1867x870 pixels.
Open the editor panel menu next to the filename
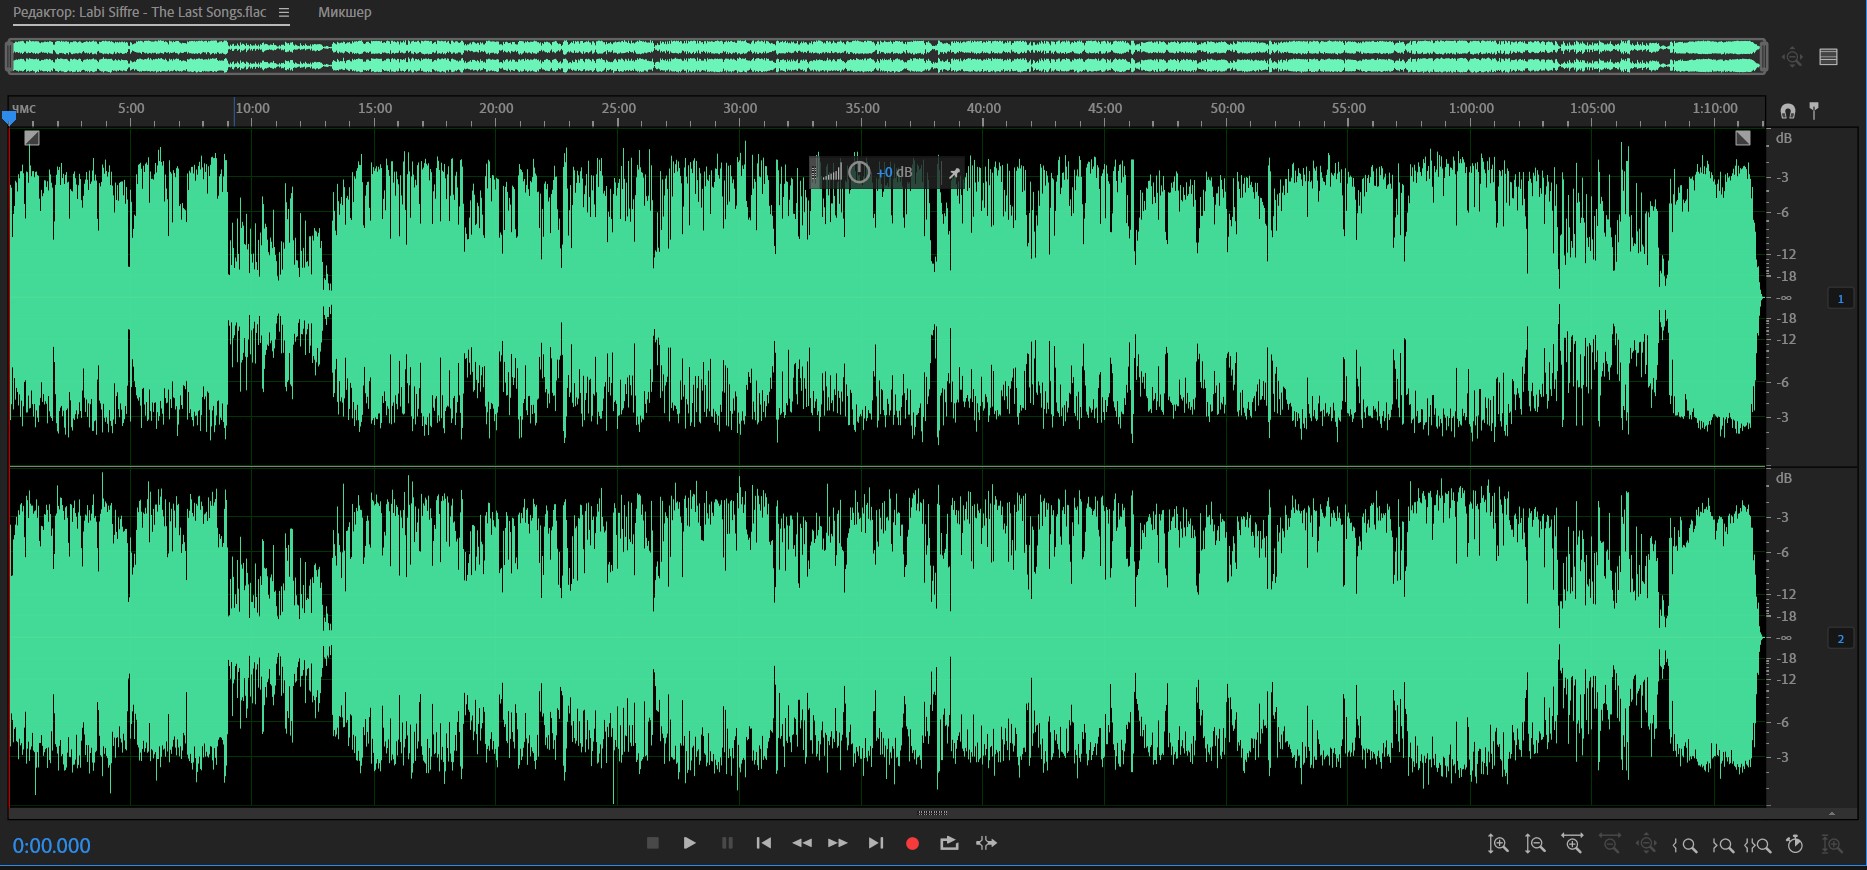pyautogui.click(x=284, y=13)
